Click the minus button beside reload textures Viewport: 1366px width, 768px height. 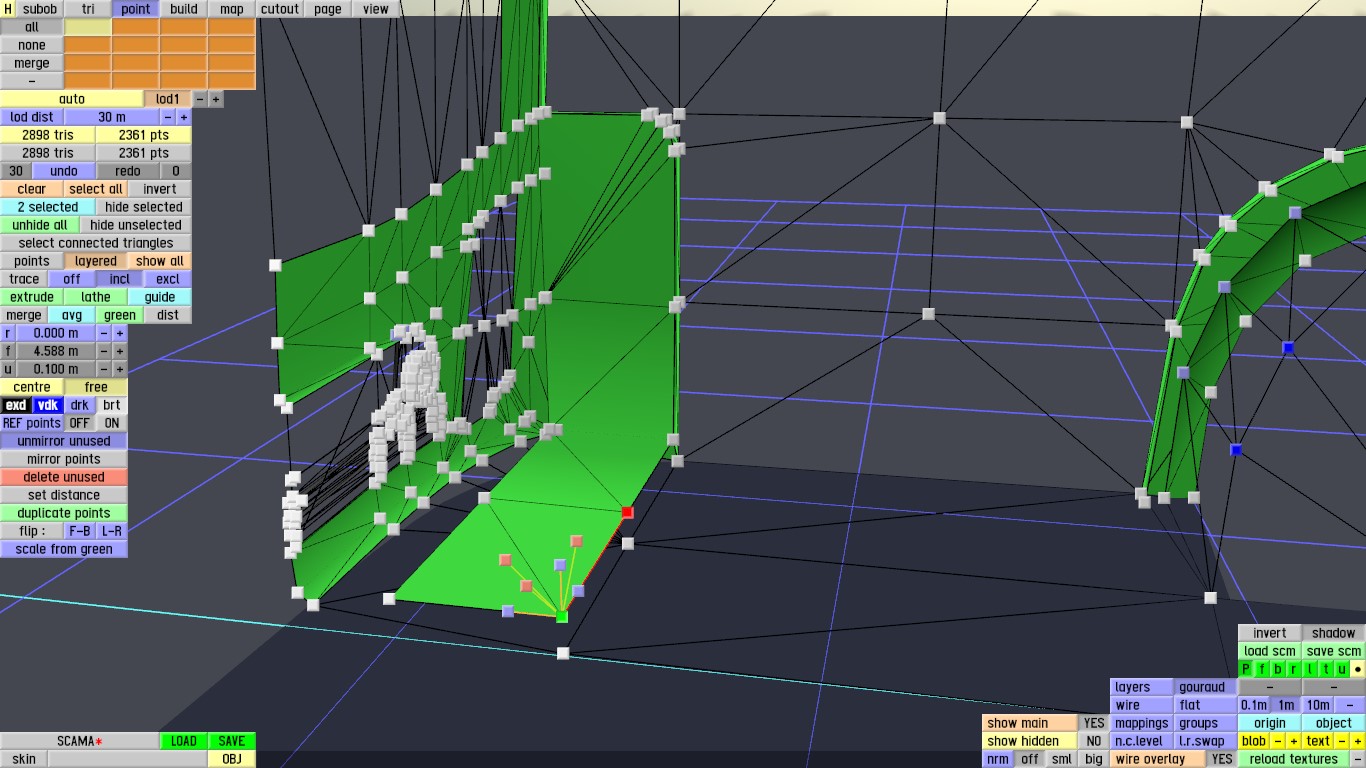(1357, 759)
